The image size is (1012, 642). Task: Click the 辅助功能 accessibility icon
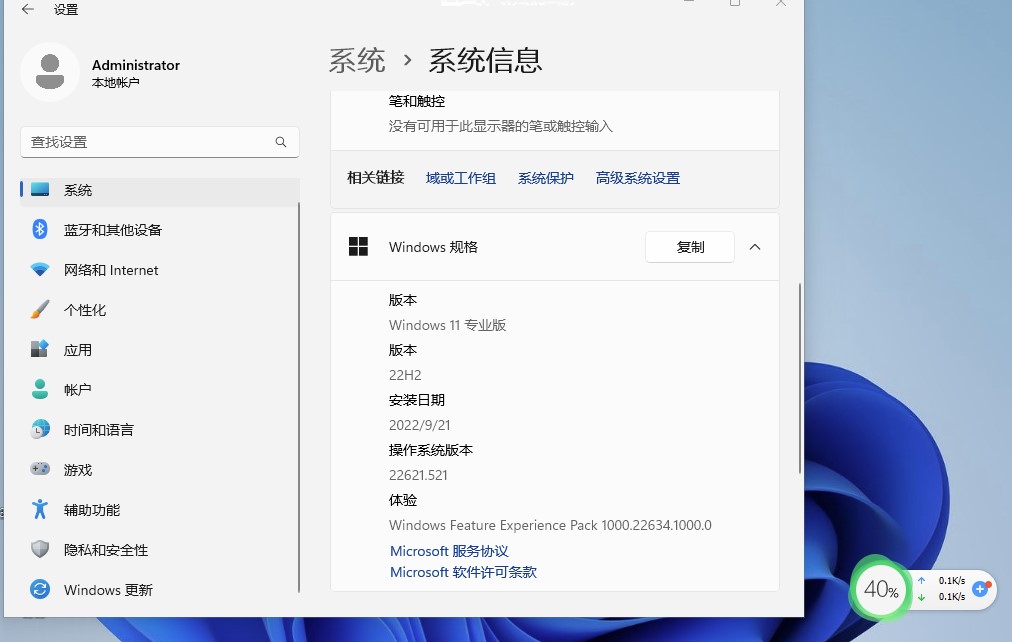[38, 509]
